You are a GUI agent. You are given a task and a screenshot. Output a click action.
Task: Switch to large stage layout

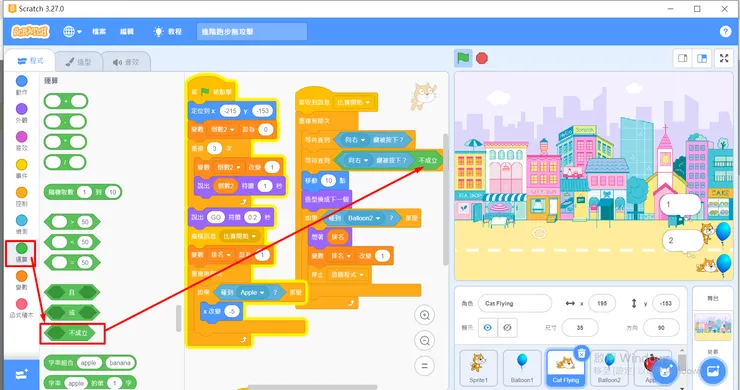pos(702,59)
